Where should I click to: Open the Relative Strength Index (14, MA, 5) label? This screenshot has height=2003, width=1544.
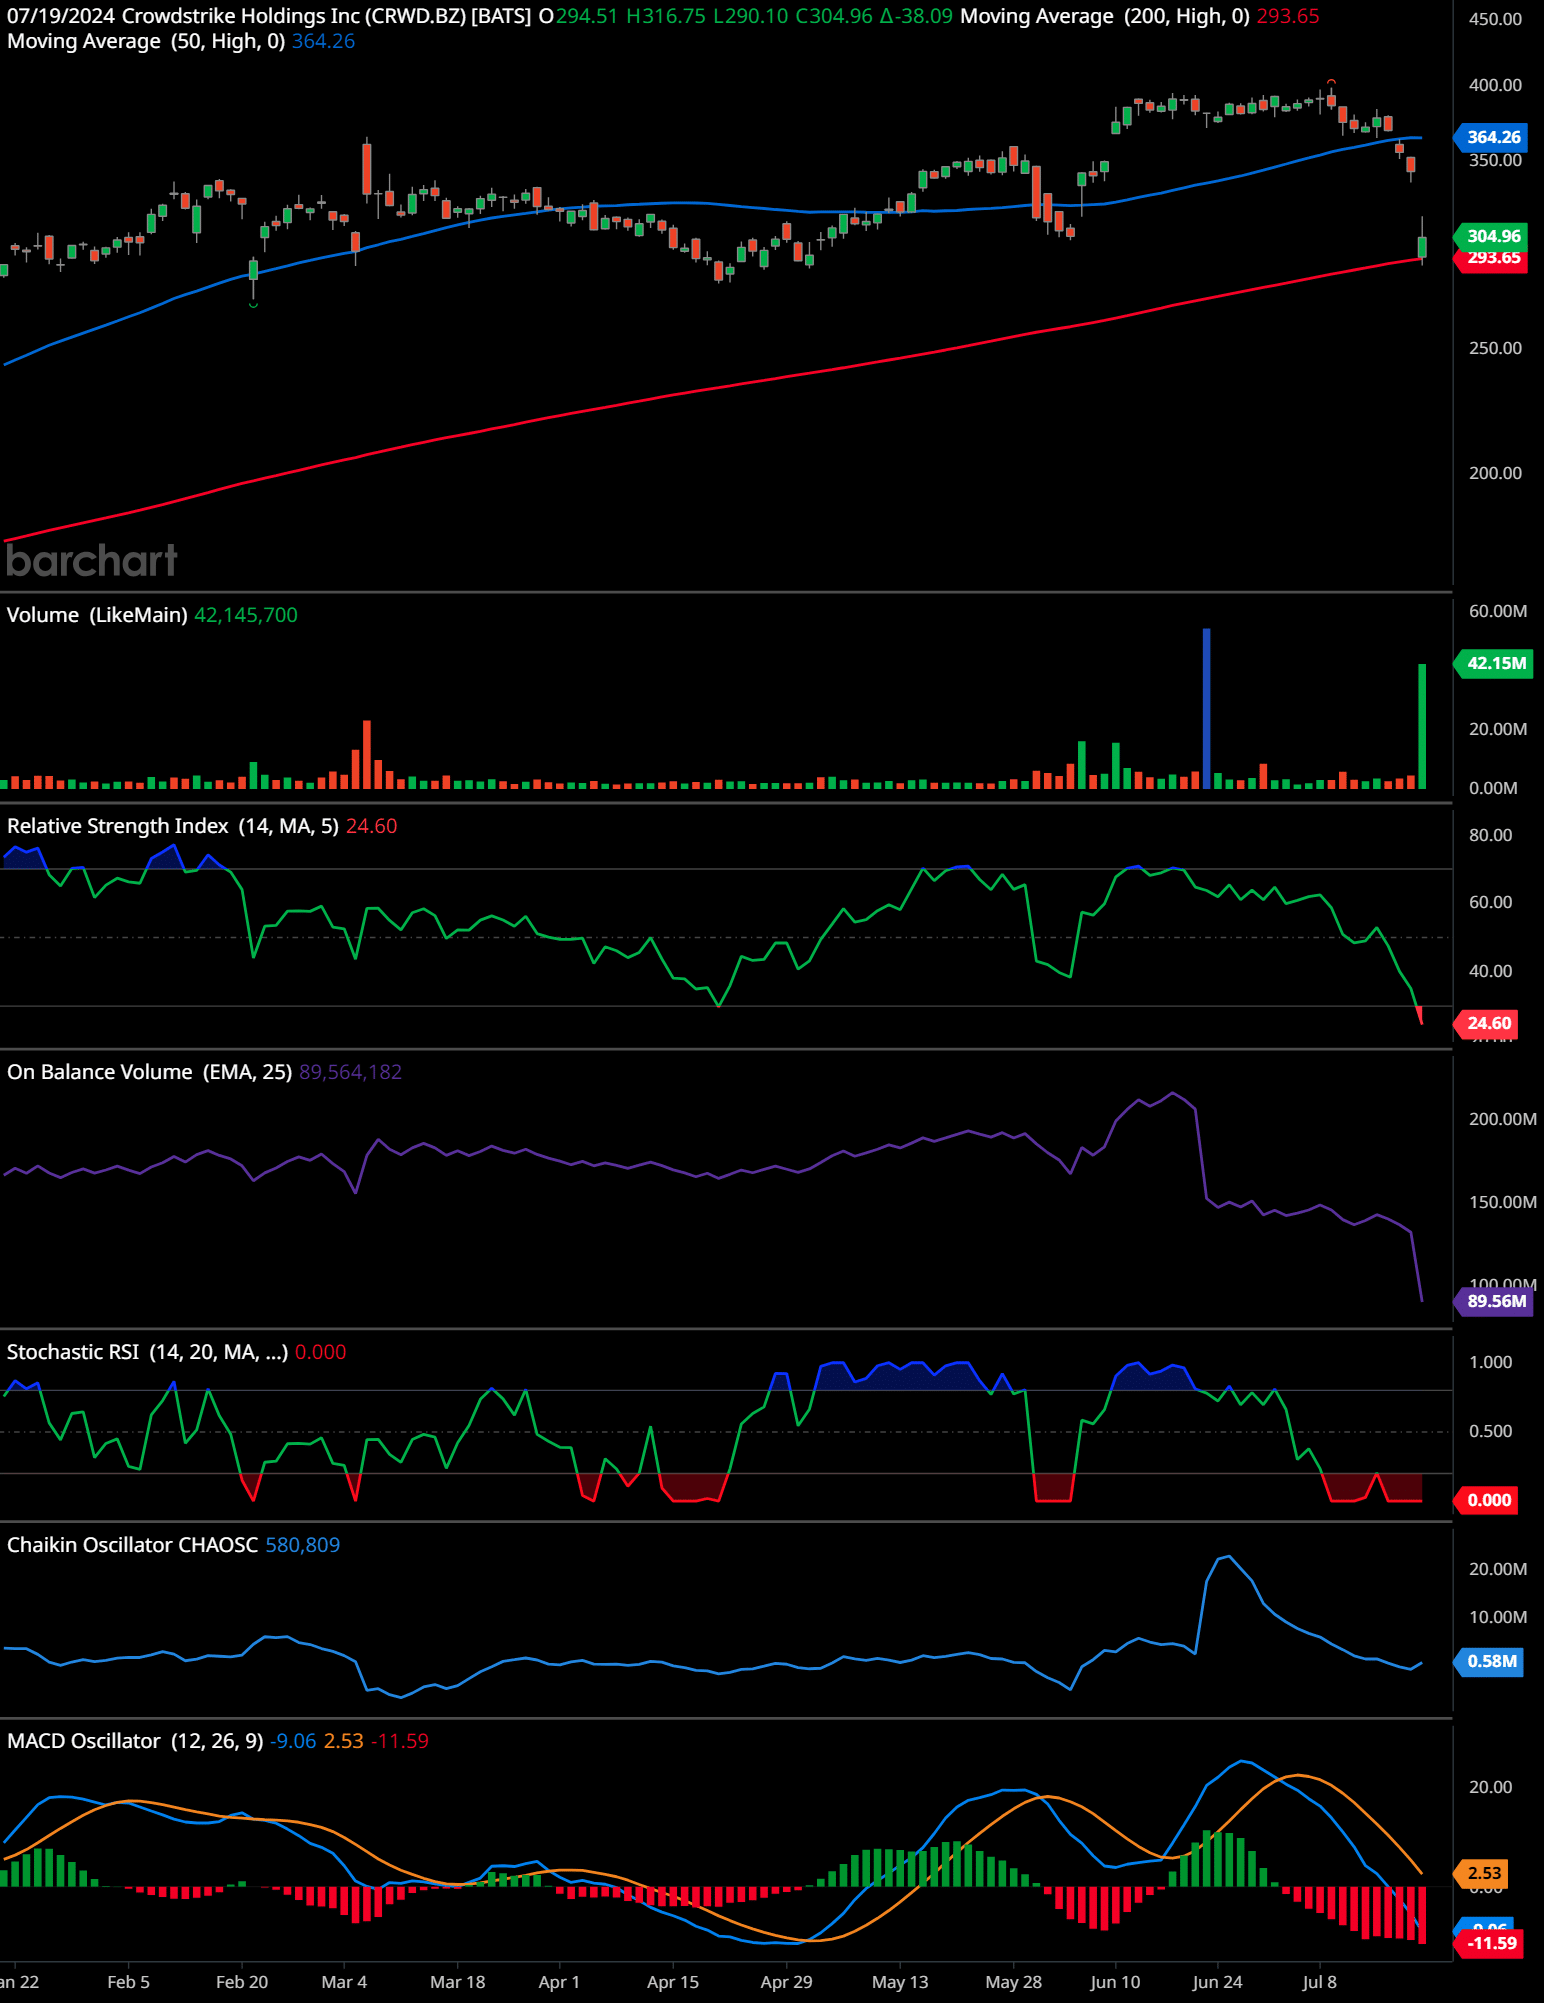click(173, 826)
